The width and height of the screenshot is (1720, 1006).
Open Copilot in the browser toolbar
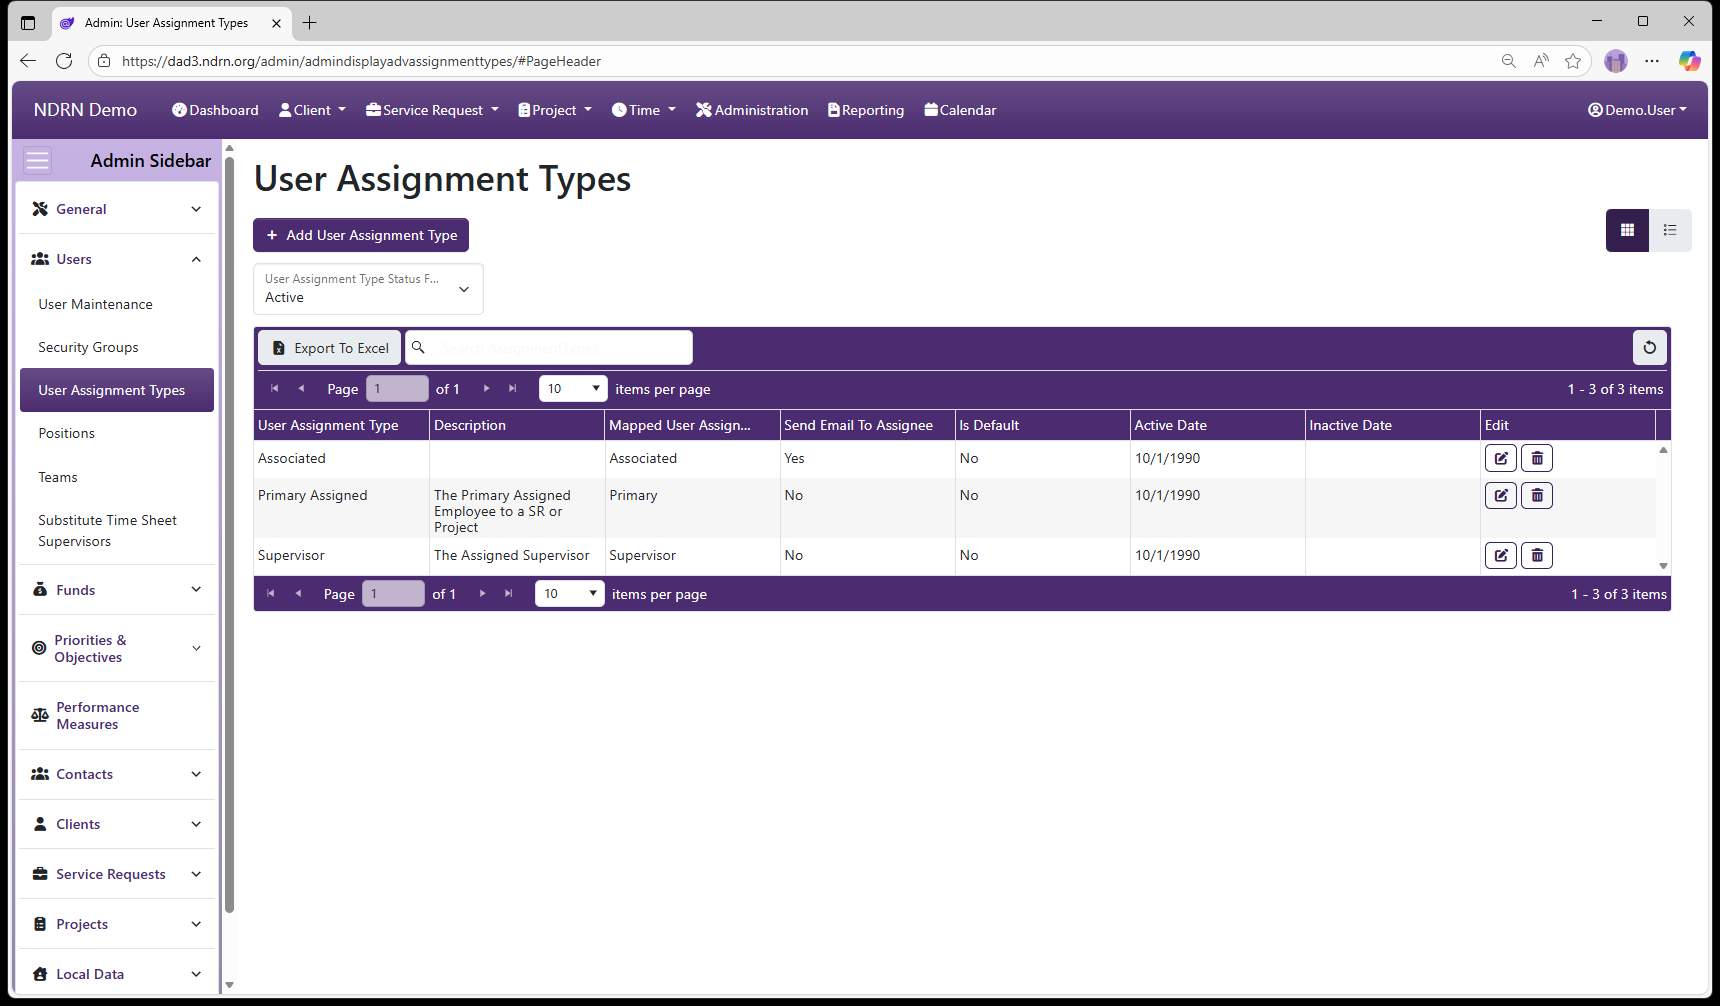tap(1689, 61)
